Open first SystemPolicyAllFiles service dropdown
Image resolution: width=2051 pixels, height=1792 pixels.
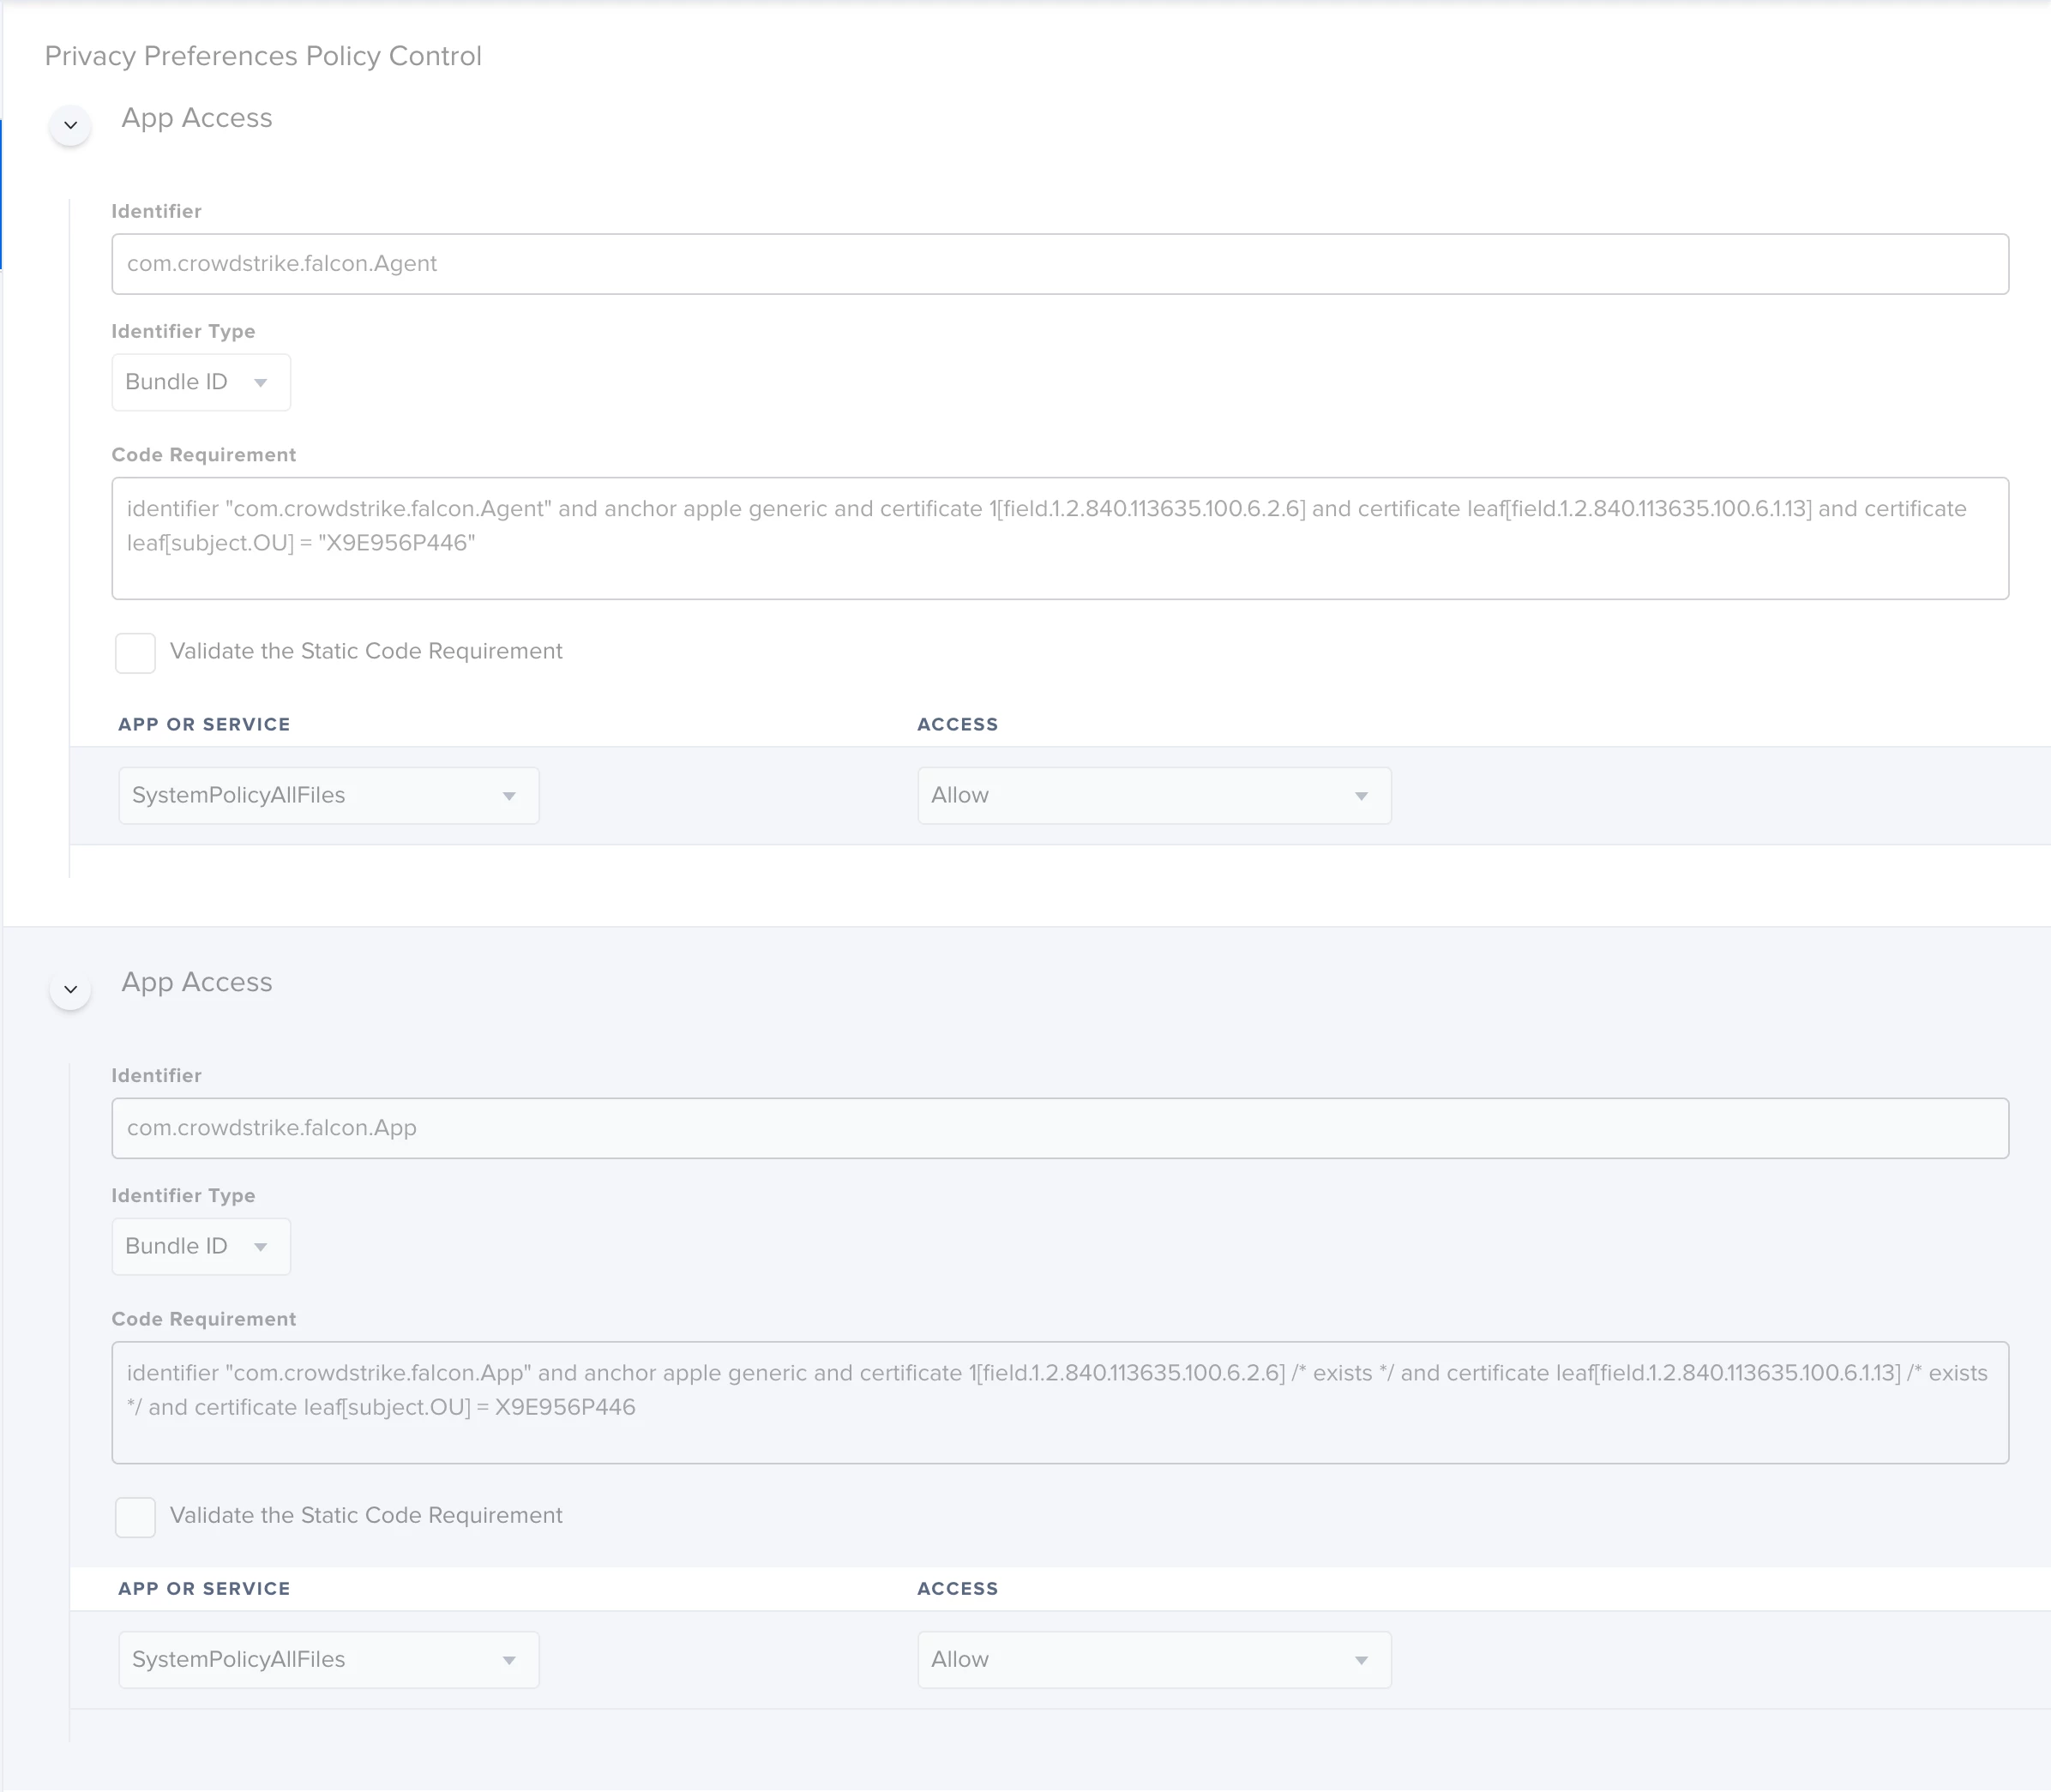point(328,796)
